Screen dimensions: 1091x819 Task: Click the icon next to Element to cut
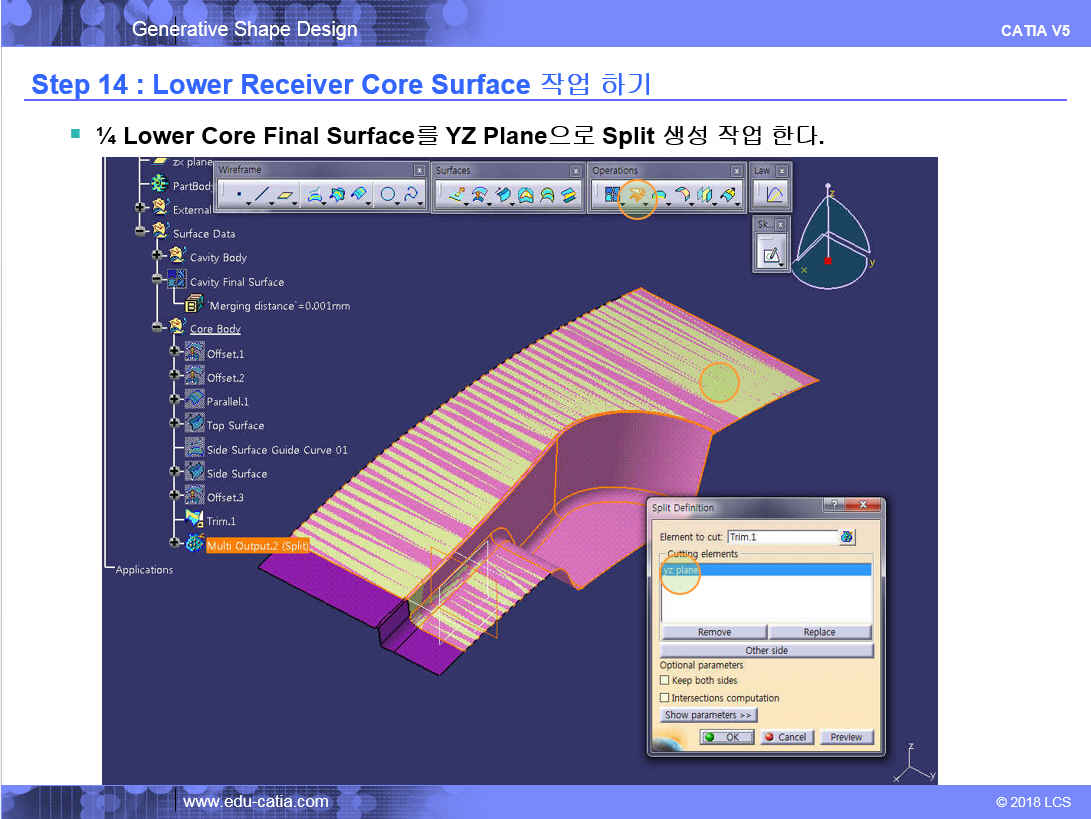tap(848, 537)
